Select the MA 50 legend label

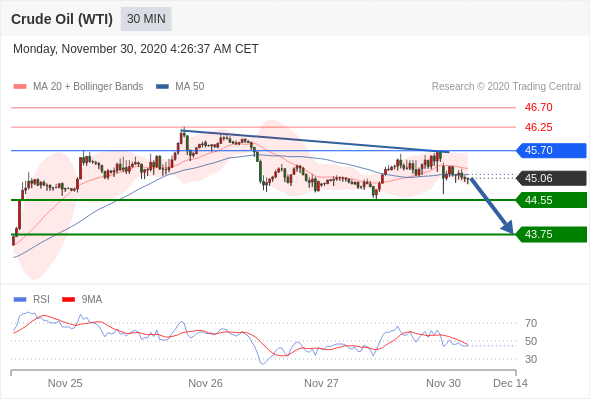tap(190, 87)
